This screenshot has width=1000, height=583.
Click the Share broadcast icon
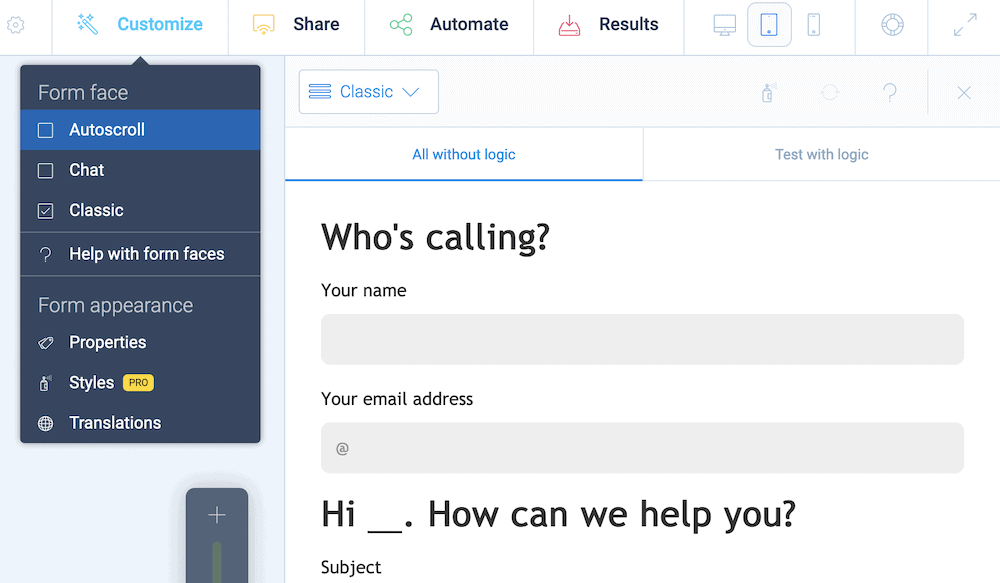pyautogui.click(x=263, y=24)
